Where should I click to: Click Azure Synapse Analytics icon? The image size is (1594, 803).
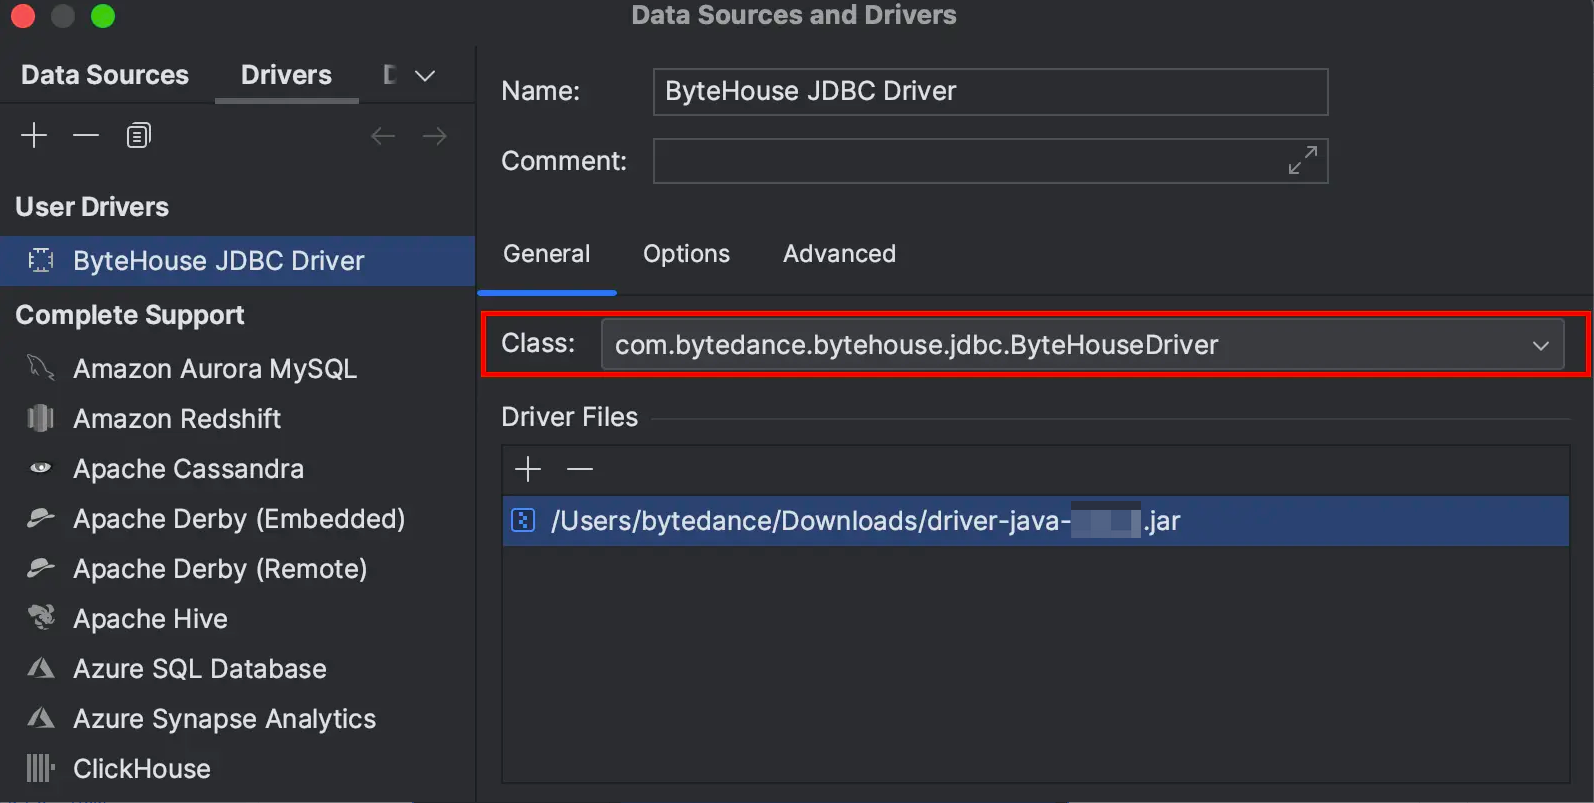coord(41,718)
